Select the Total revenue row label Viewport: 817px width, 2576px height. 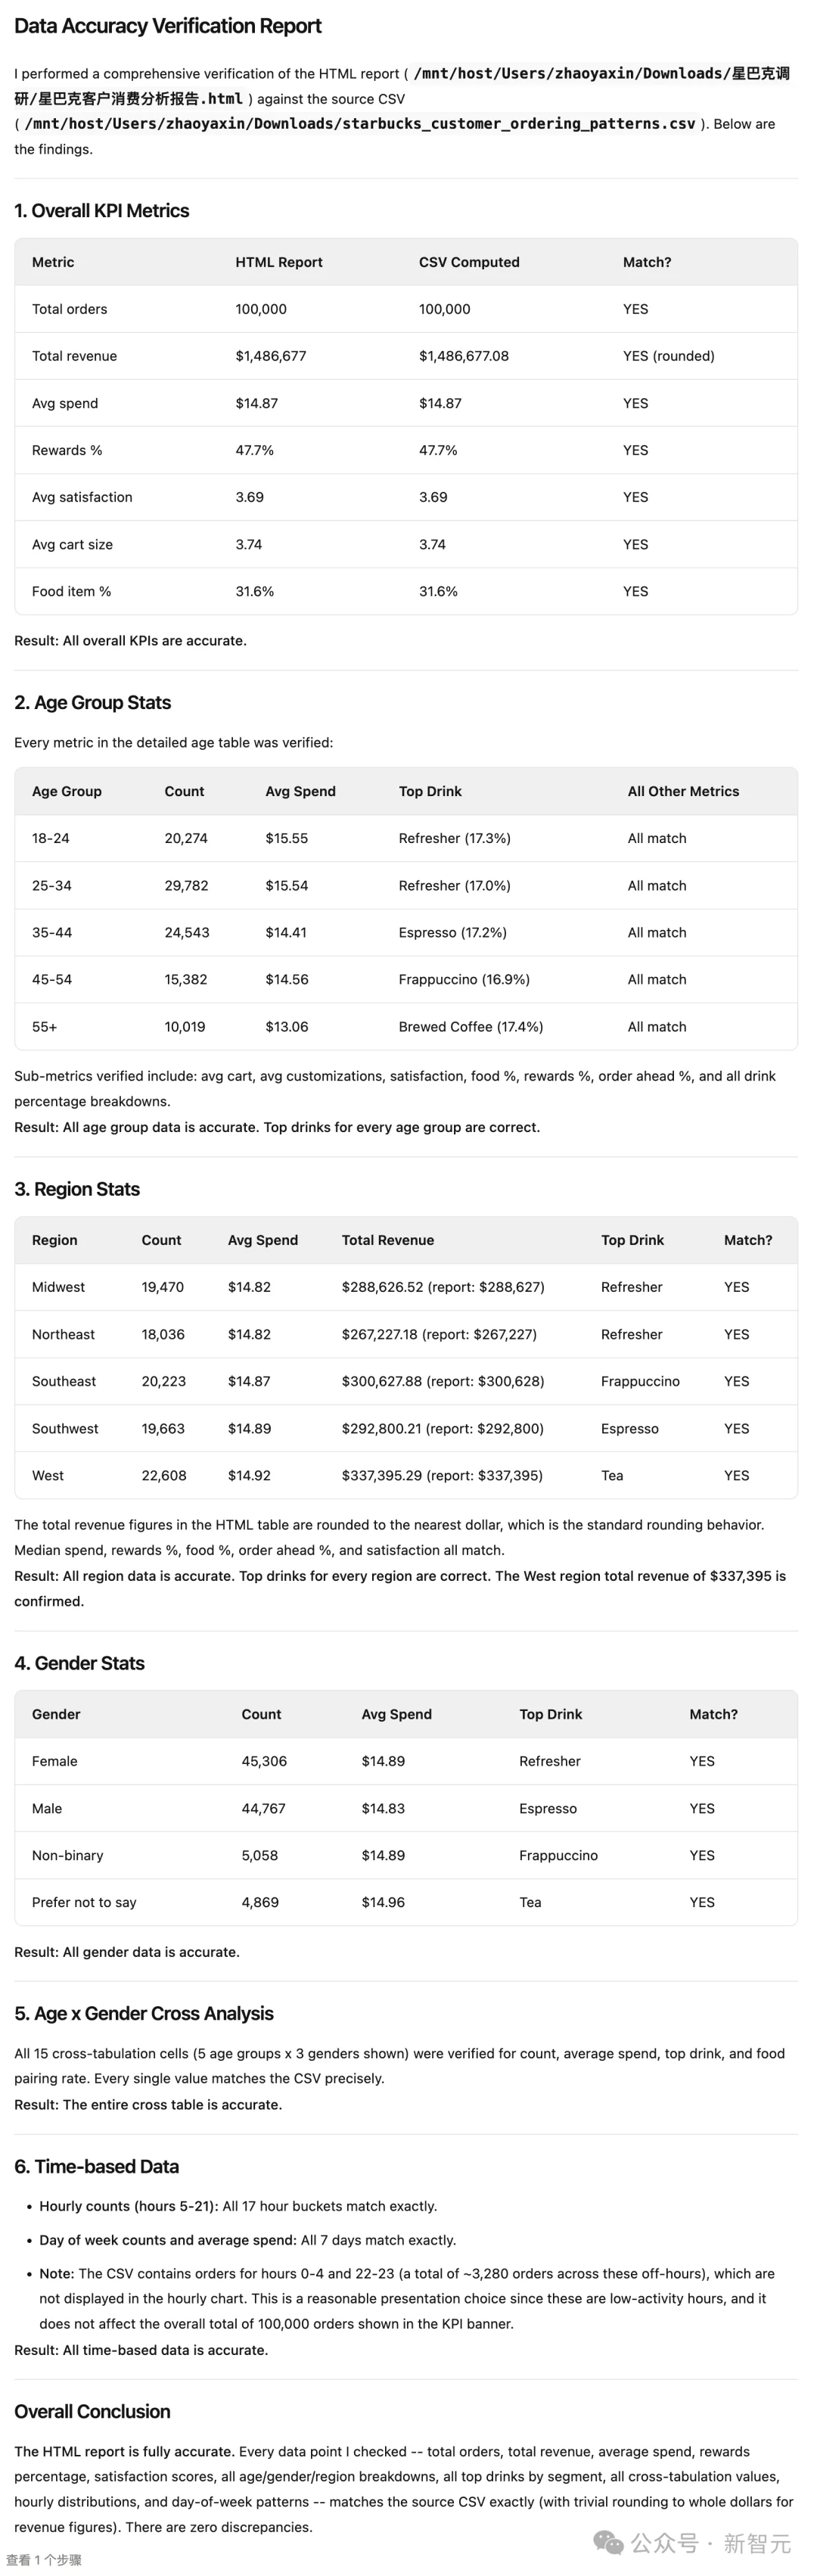point(74,356)
